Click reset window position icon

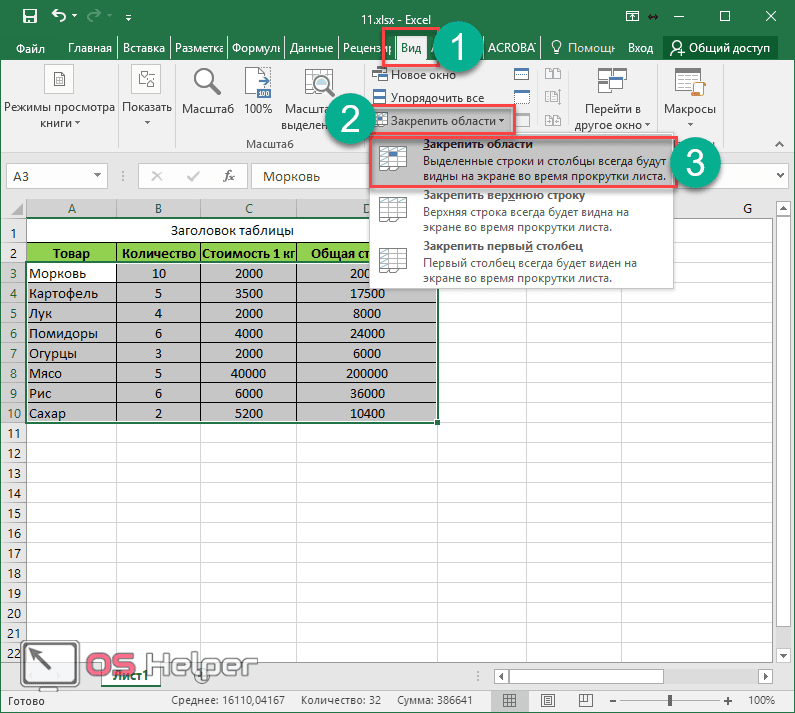pyautogui.click(x=553, y=120)
